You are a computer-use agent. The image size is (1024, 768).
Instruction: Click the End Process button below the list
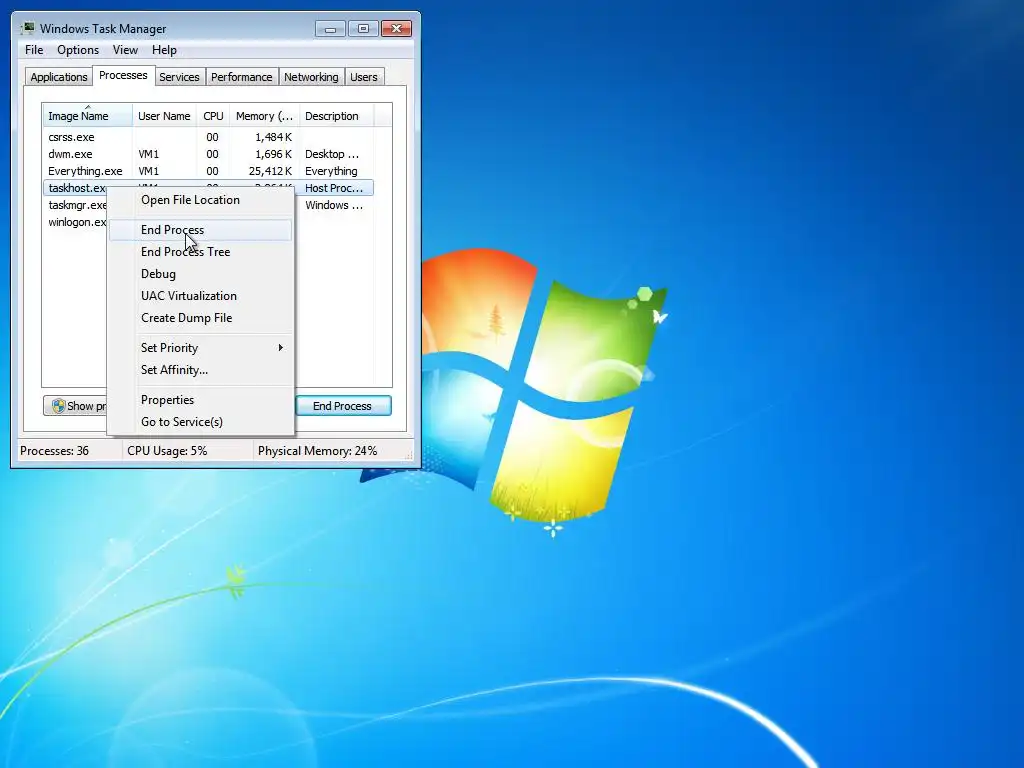pyautogui.click(x=343, y=406)
